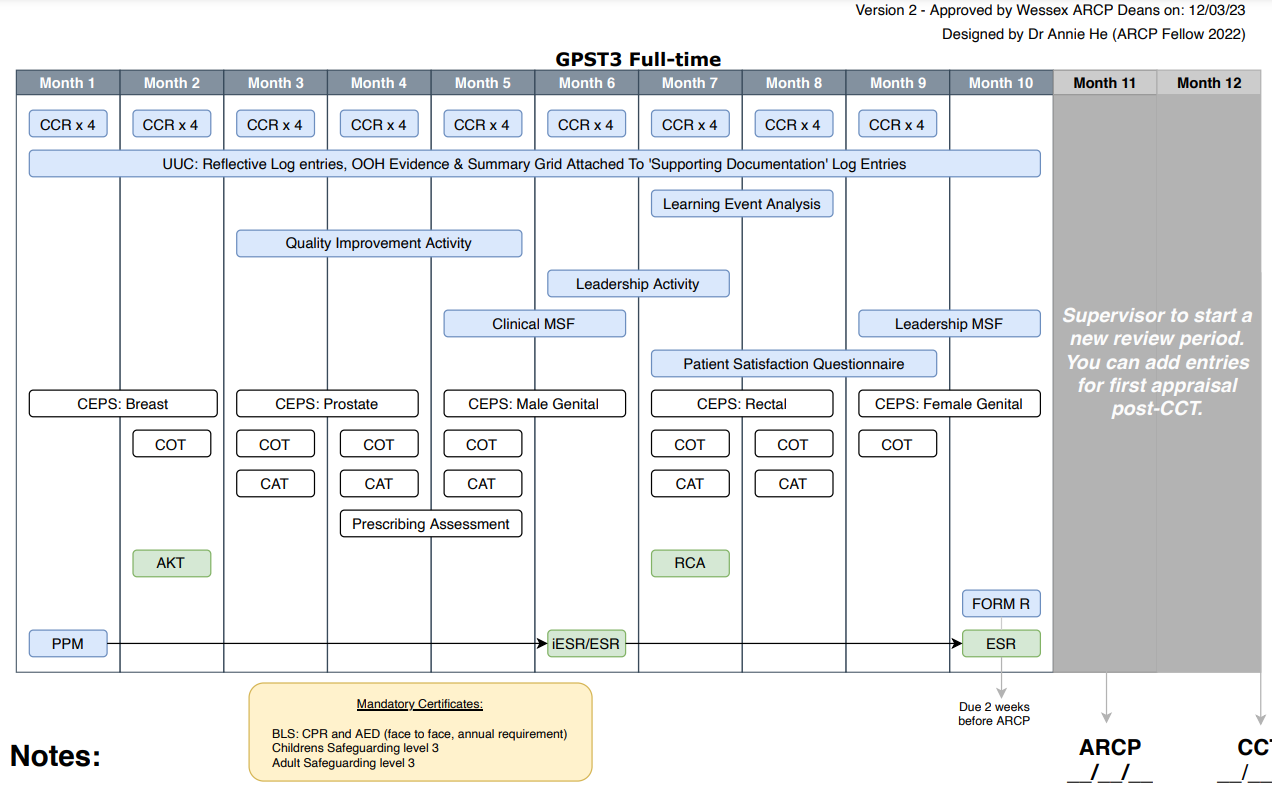1272x788 pixels.
Task: Select the green RCA exam box
Action: [689, 563]
